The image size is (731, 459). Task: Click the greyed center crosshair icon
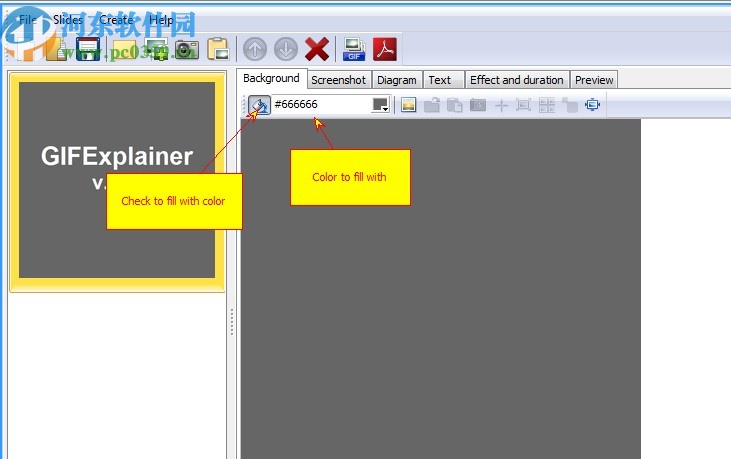point(501,105)
